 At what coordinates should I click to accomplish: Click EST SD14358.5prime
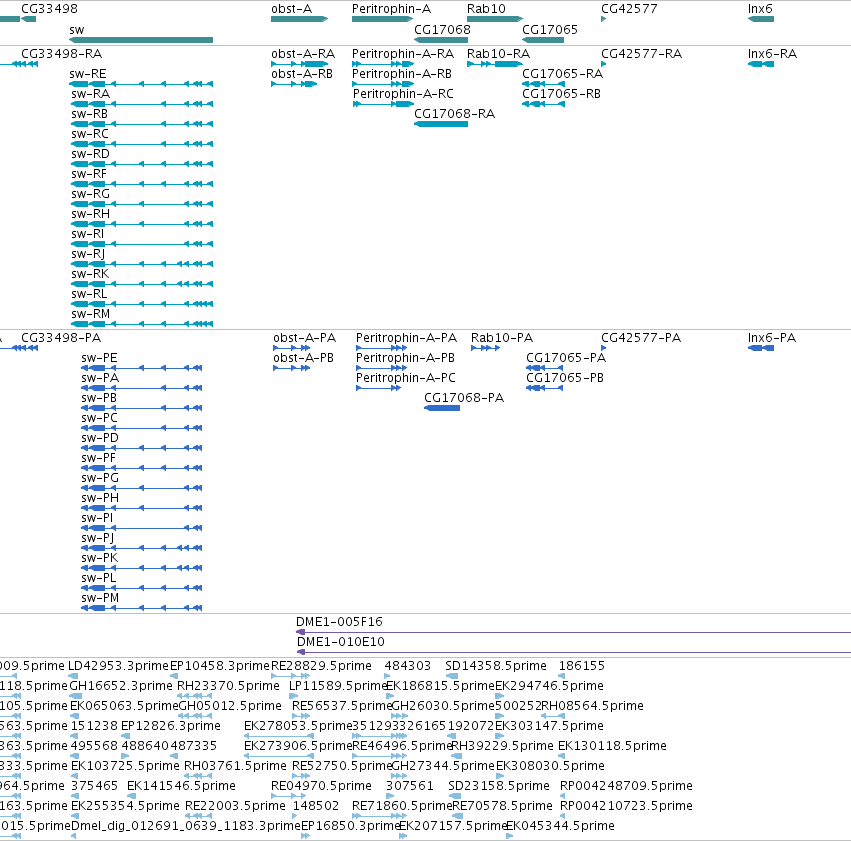coord(452,676)
